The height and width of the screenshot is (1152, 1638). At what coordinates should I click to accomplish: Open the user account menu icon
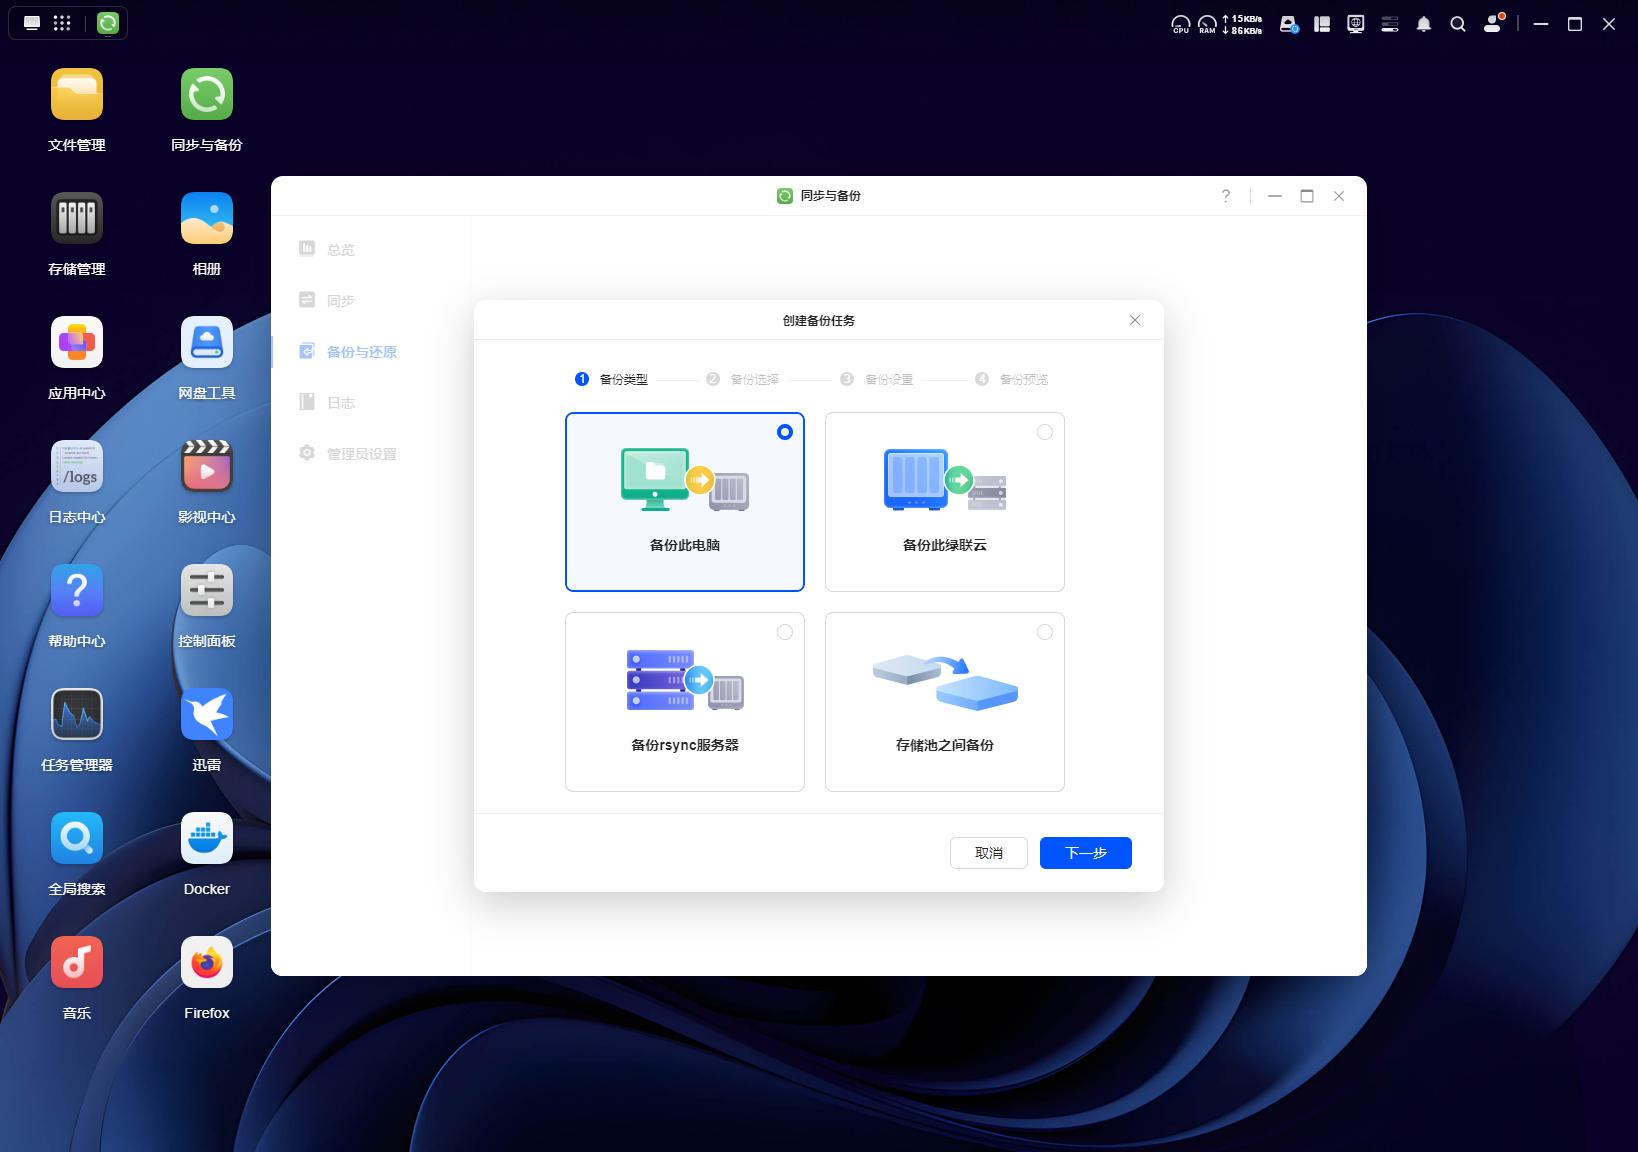coord(1494,23)
